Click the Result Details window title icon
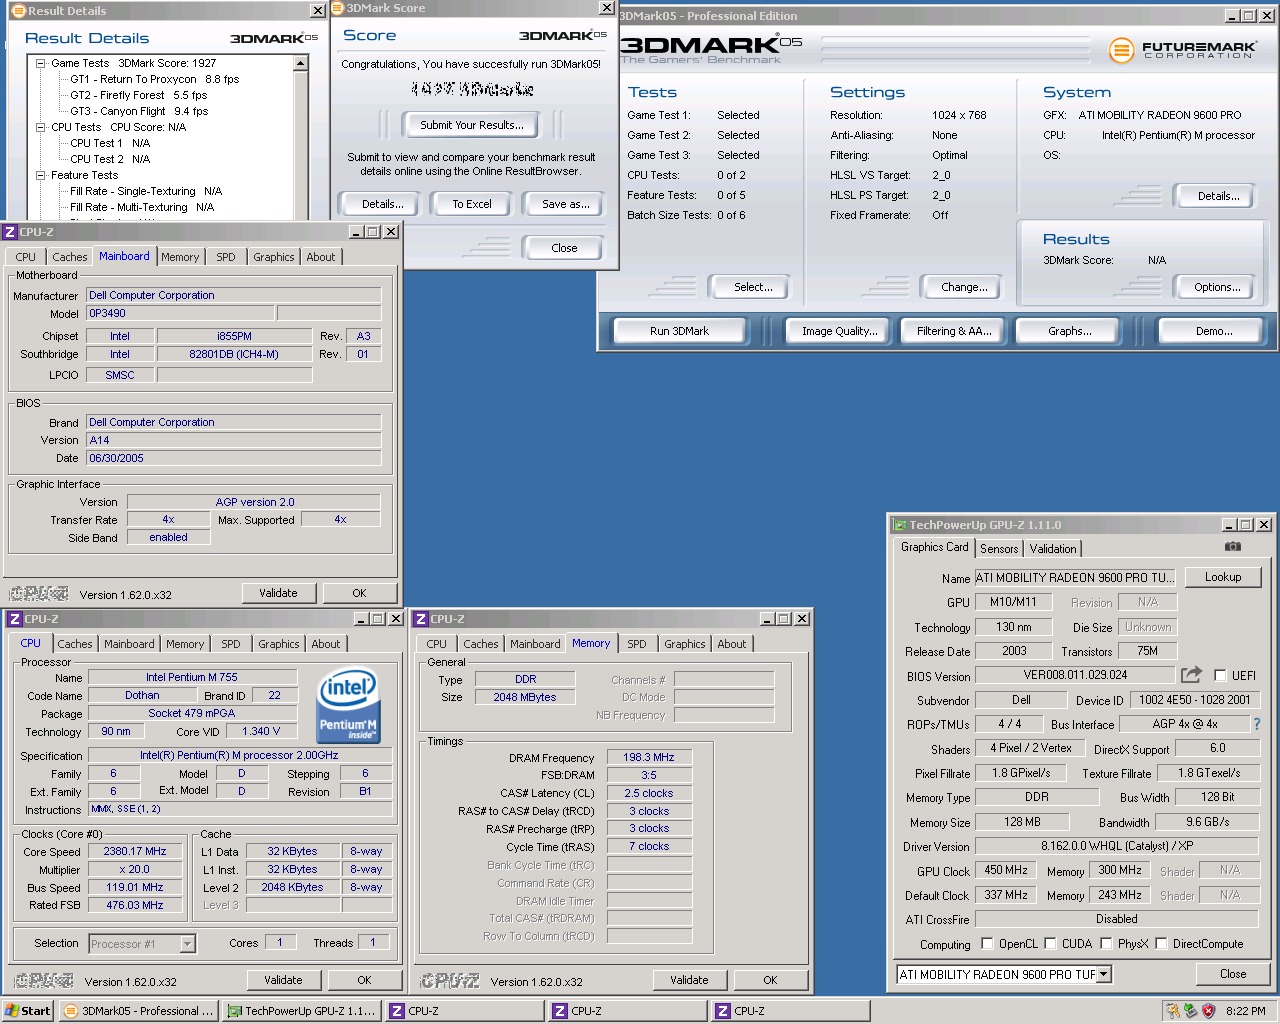Viewport: 1280px width, 1024px height. [x=18, y=11]
